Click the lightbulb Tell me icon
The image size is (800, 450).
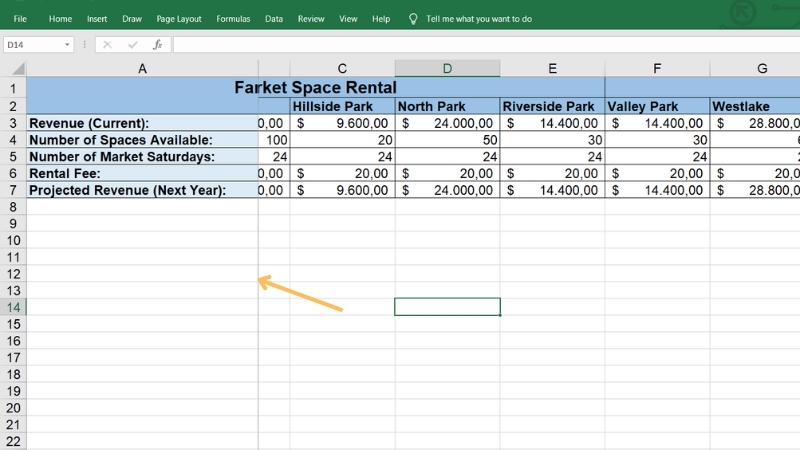413,19
